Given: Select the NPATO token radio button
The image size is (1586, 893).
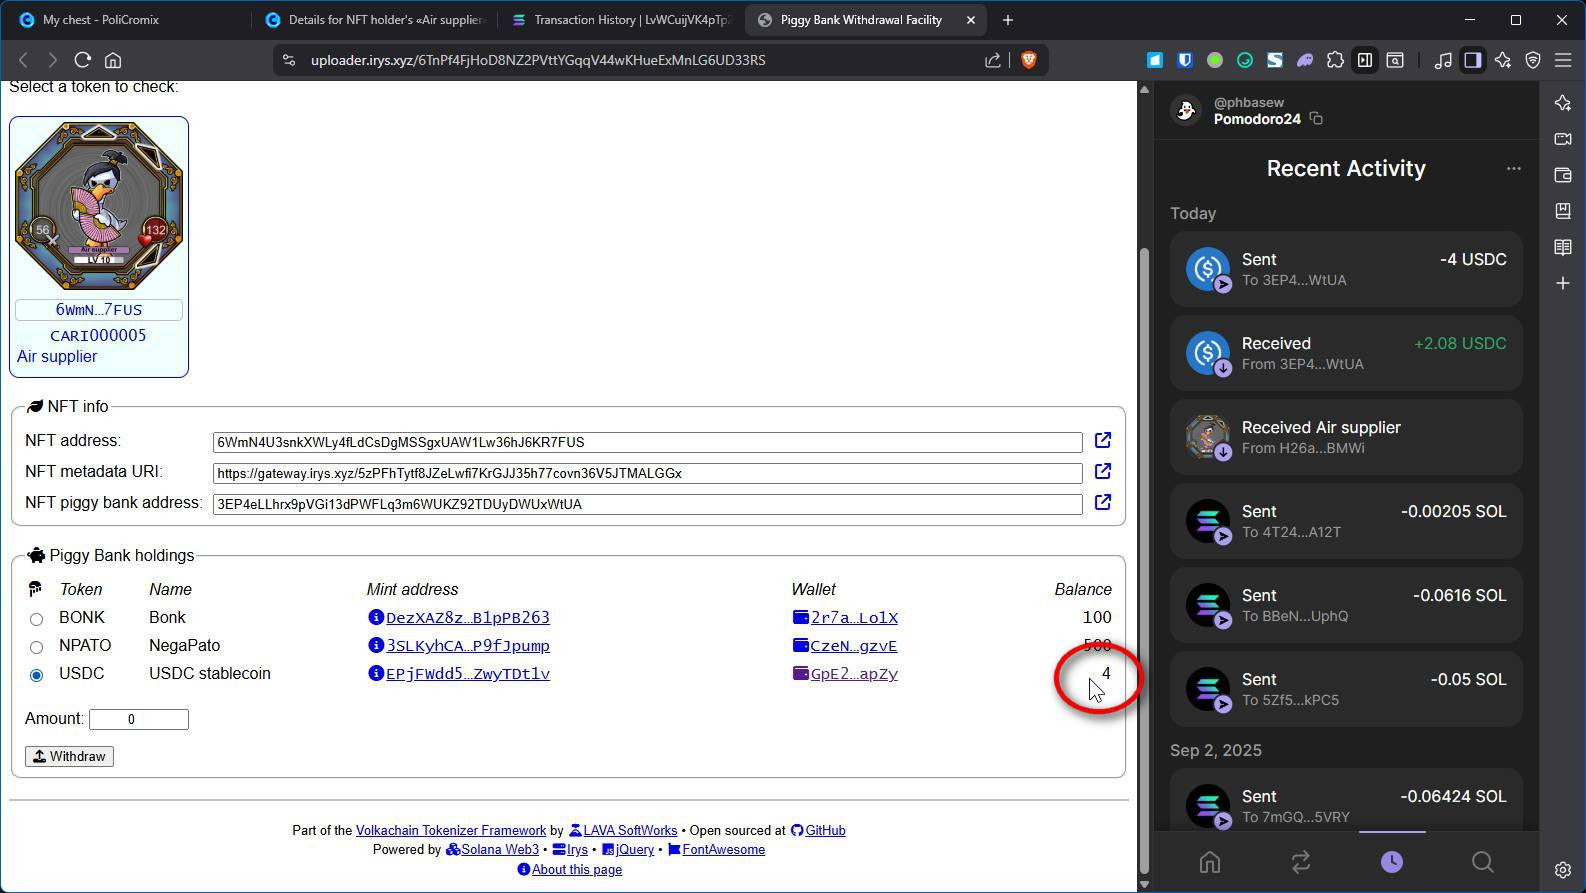Looking at the screenshot, I should tap(36, 647).
